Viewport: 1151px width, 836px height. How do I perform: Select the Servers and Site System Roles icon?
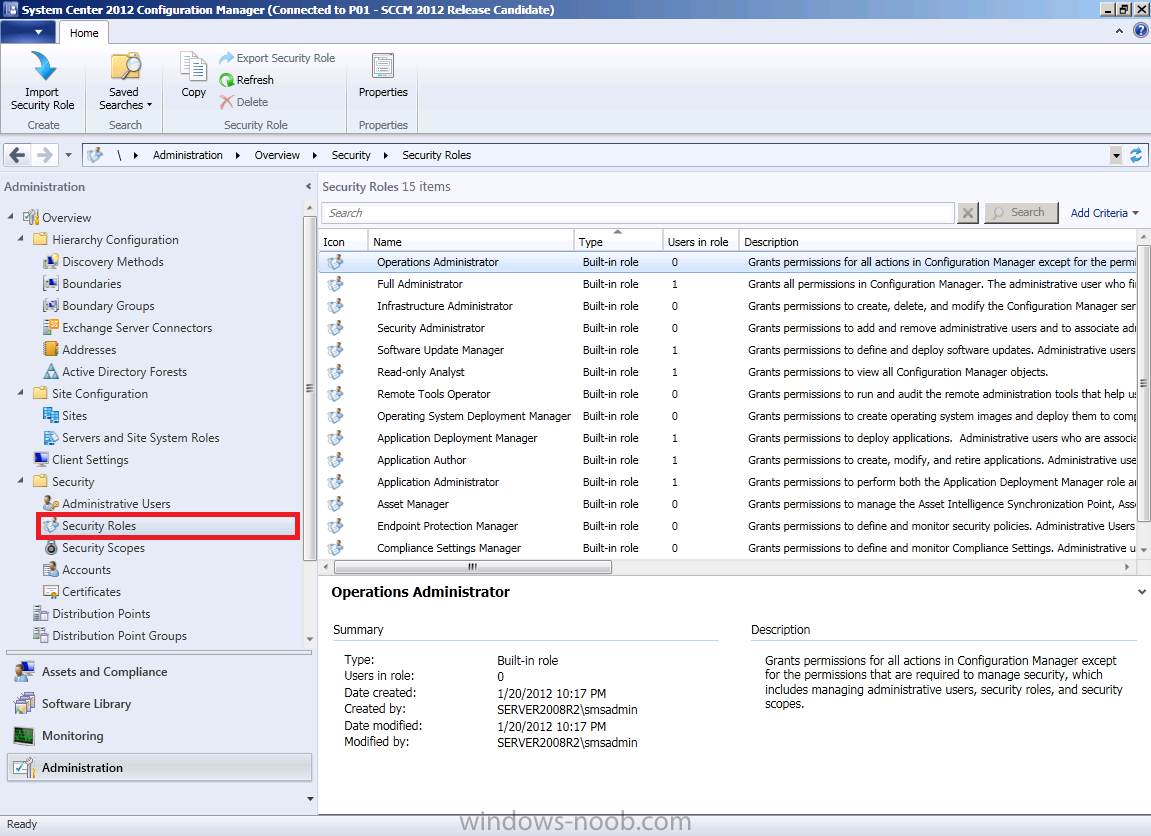coord(51,437)
